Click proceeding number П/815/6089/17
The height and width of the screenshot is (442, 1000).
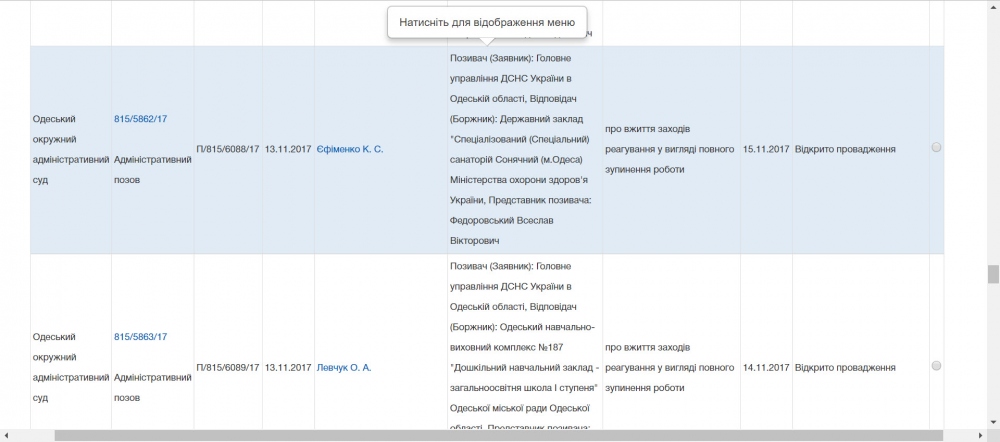[x=228, y=368]
